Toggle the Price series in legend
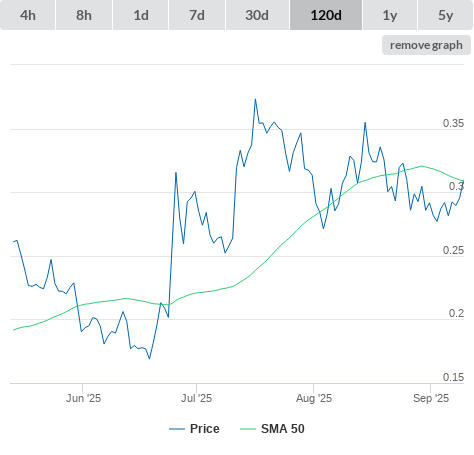474x455 pixels. pyautogui.click(x=194, y=429)
